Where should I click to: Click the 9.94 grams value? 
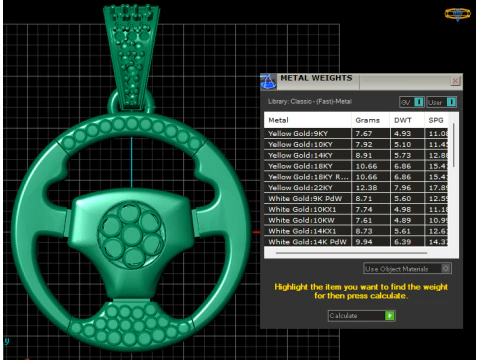pyautogui.click(x=364, y=242)
